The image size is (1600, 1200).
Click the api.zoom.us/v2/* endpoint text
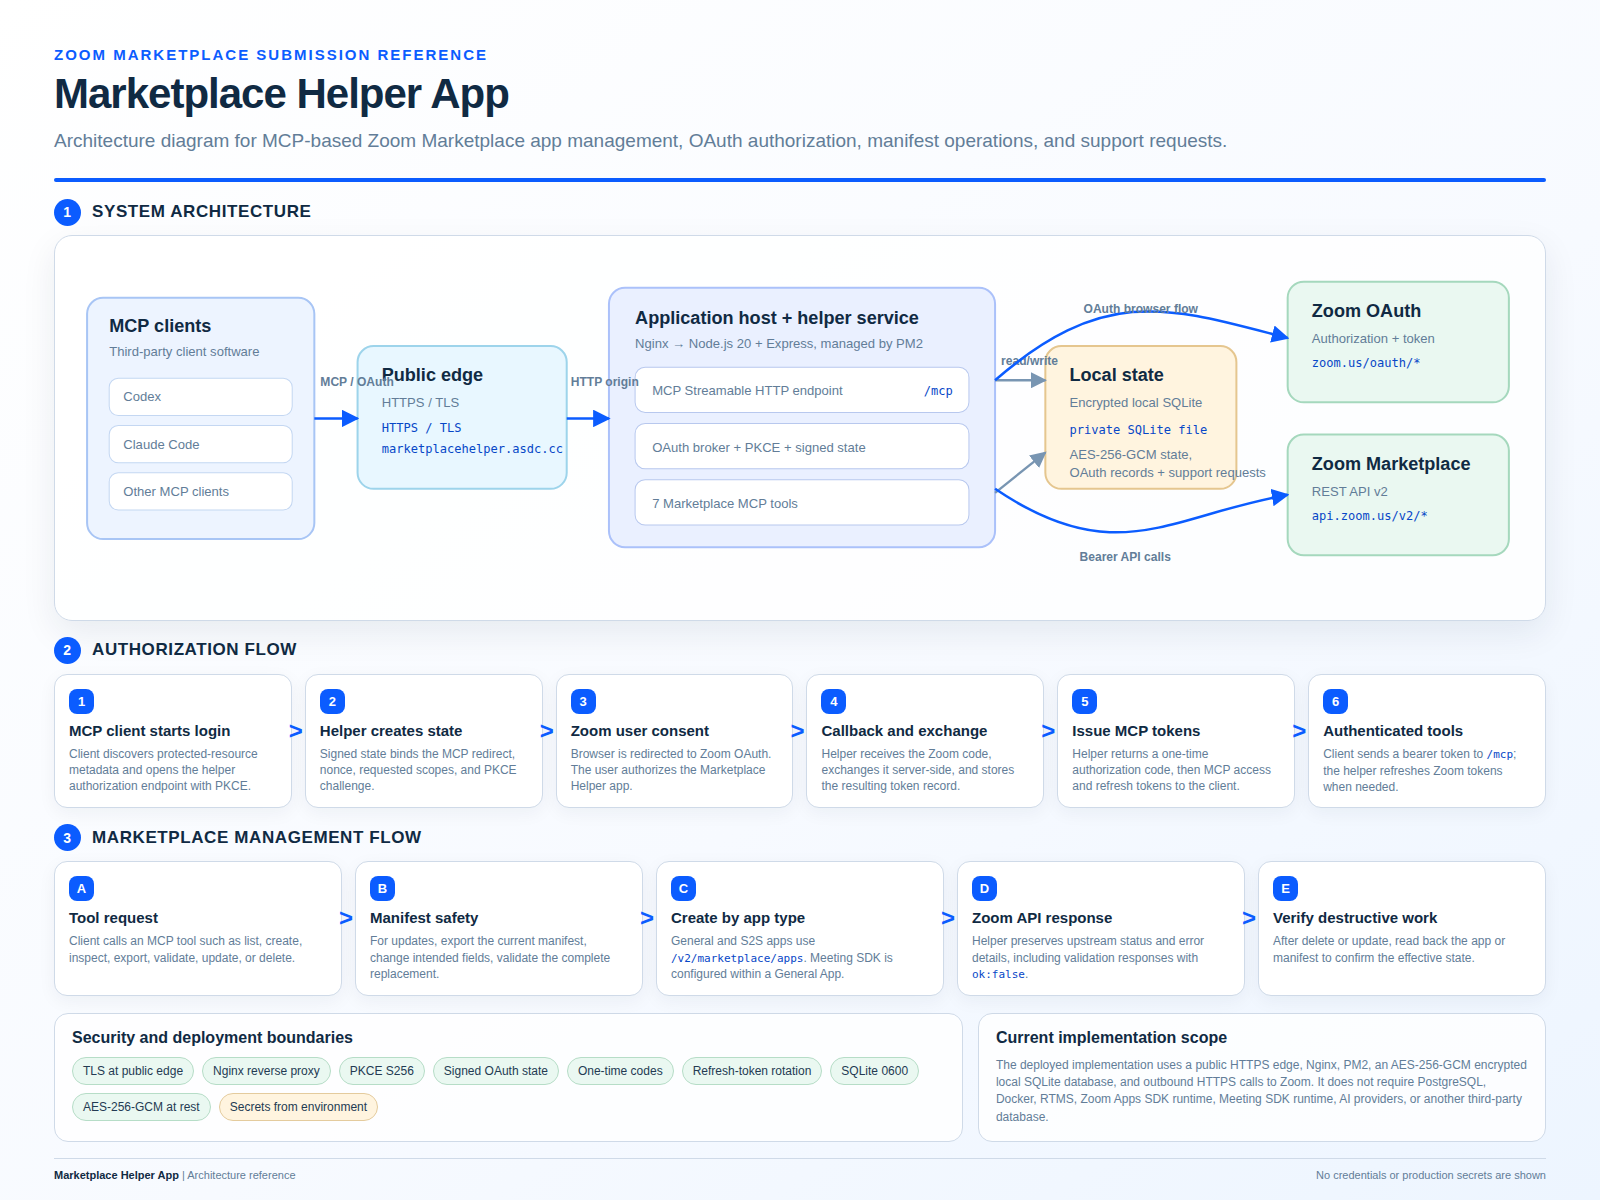pos(1370,516)
